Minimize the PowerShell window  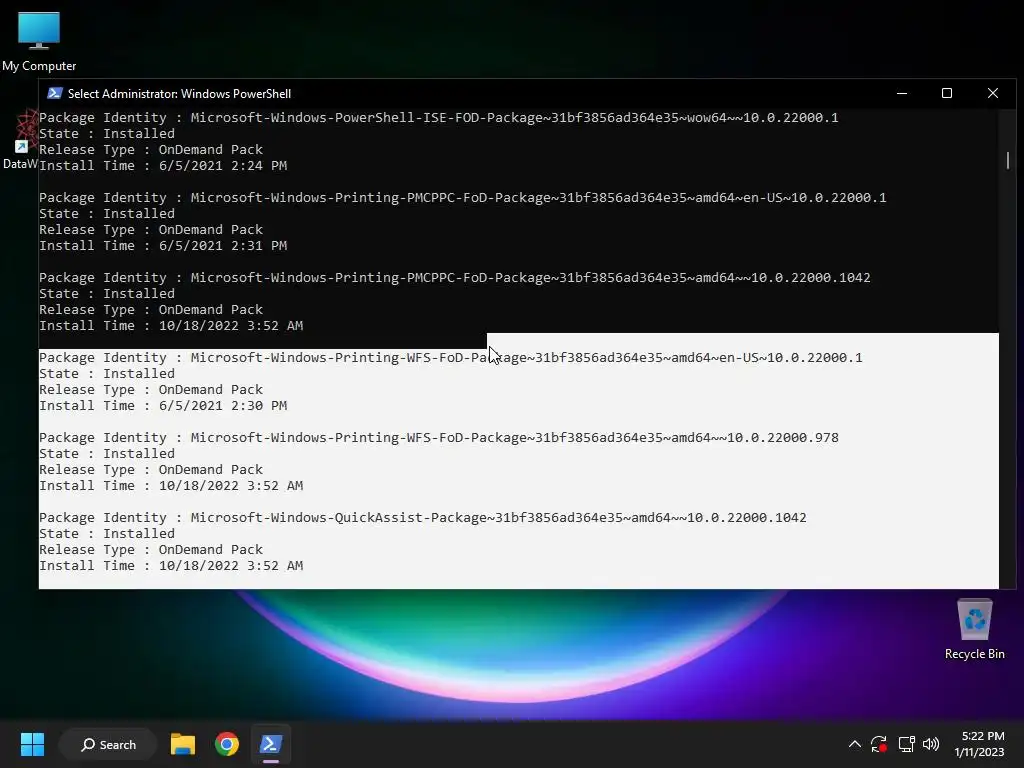(902, 93)
